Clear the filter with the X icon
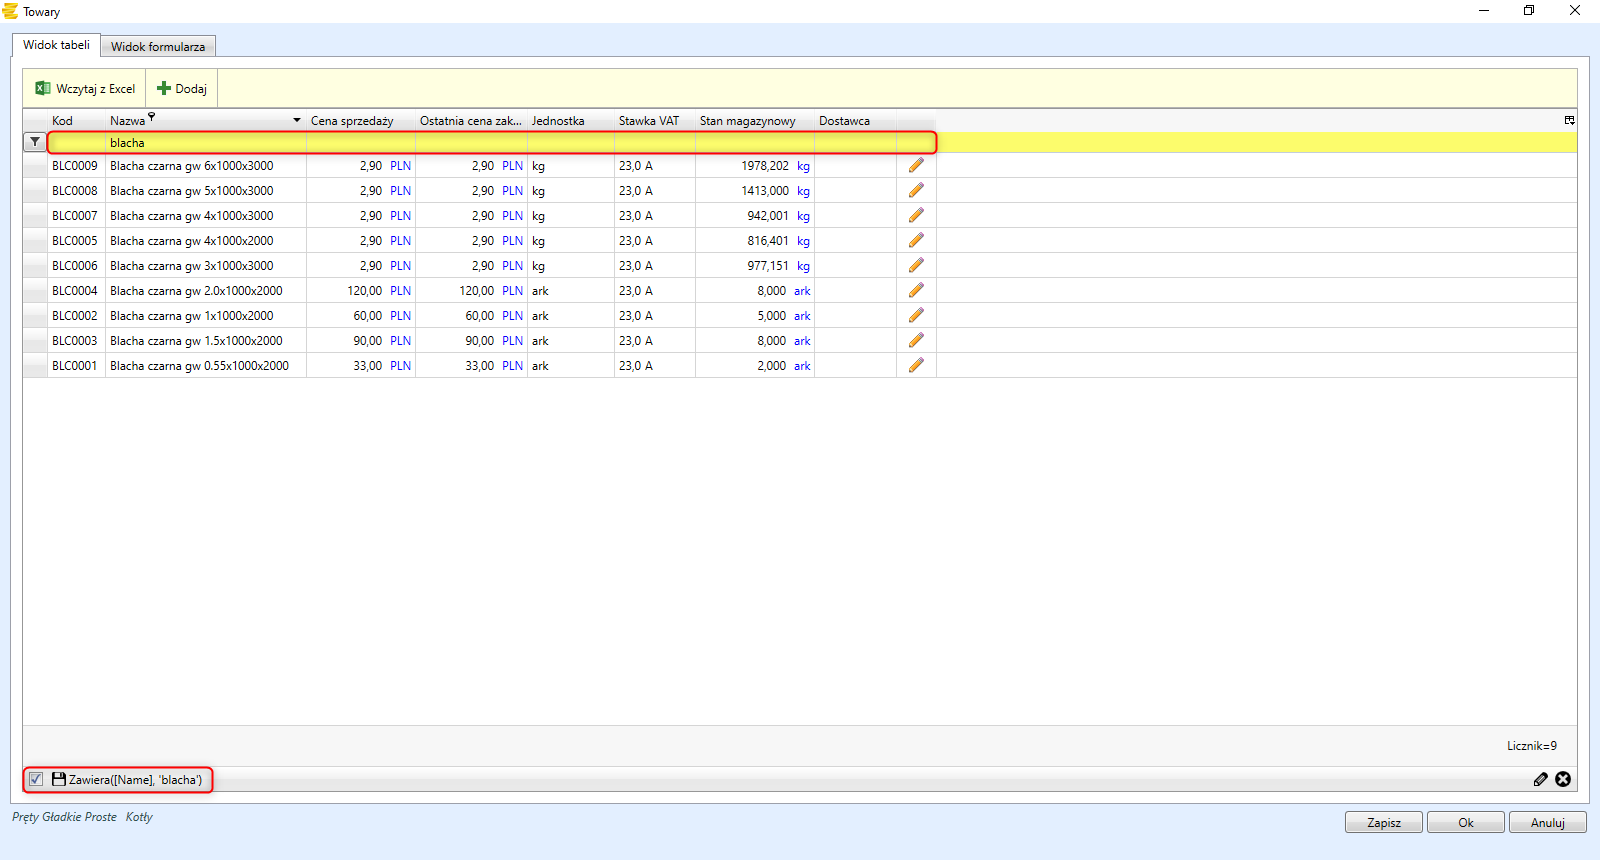Screen dimensions: 1600x860 pos(1563,779)
